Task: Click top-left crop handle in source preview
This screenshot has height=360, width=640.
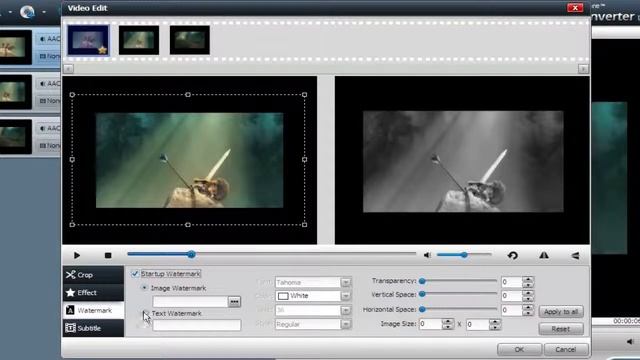Action: pyautogui.click(x=72, y=95)
